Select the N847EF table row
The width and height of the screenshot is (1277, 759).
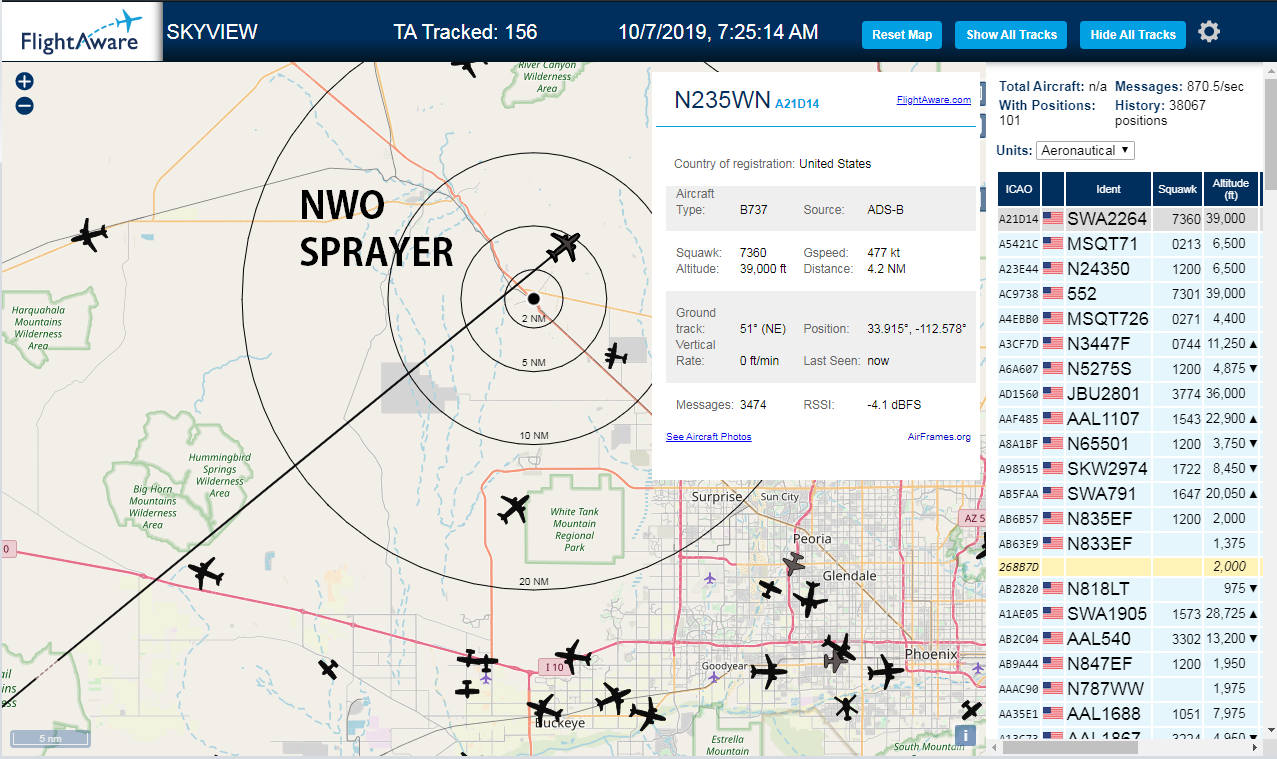click(1128, 663)
